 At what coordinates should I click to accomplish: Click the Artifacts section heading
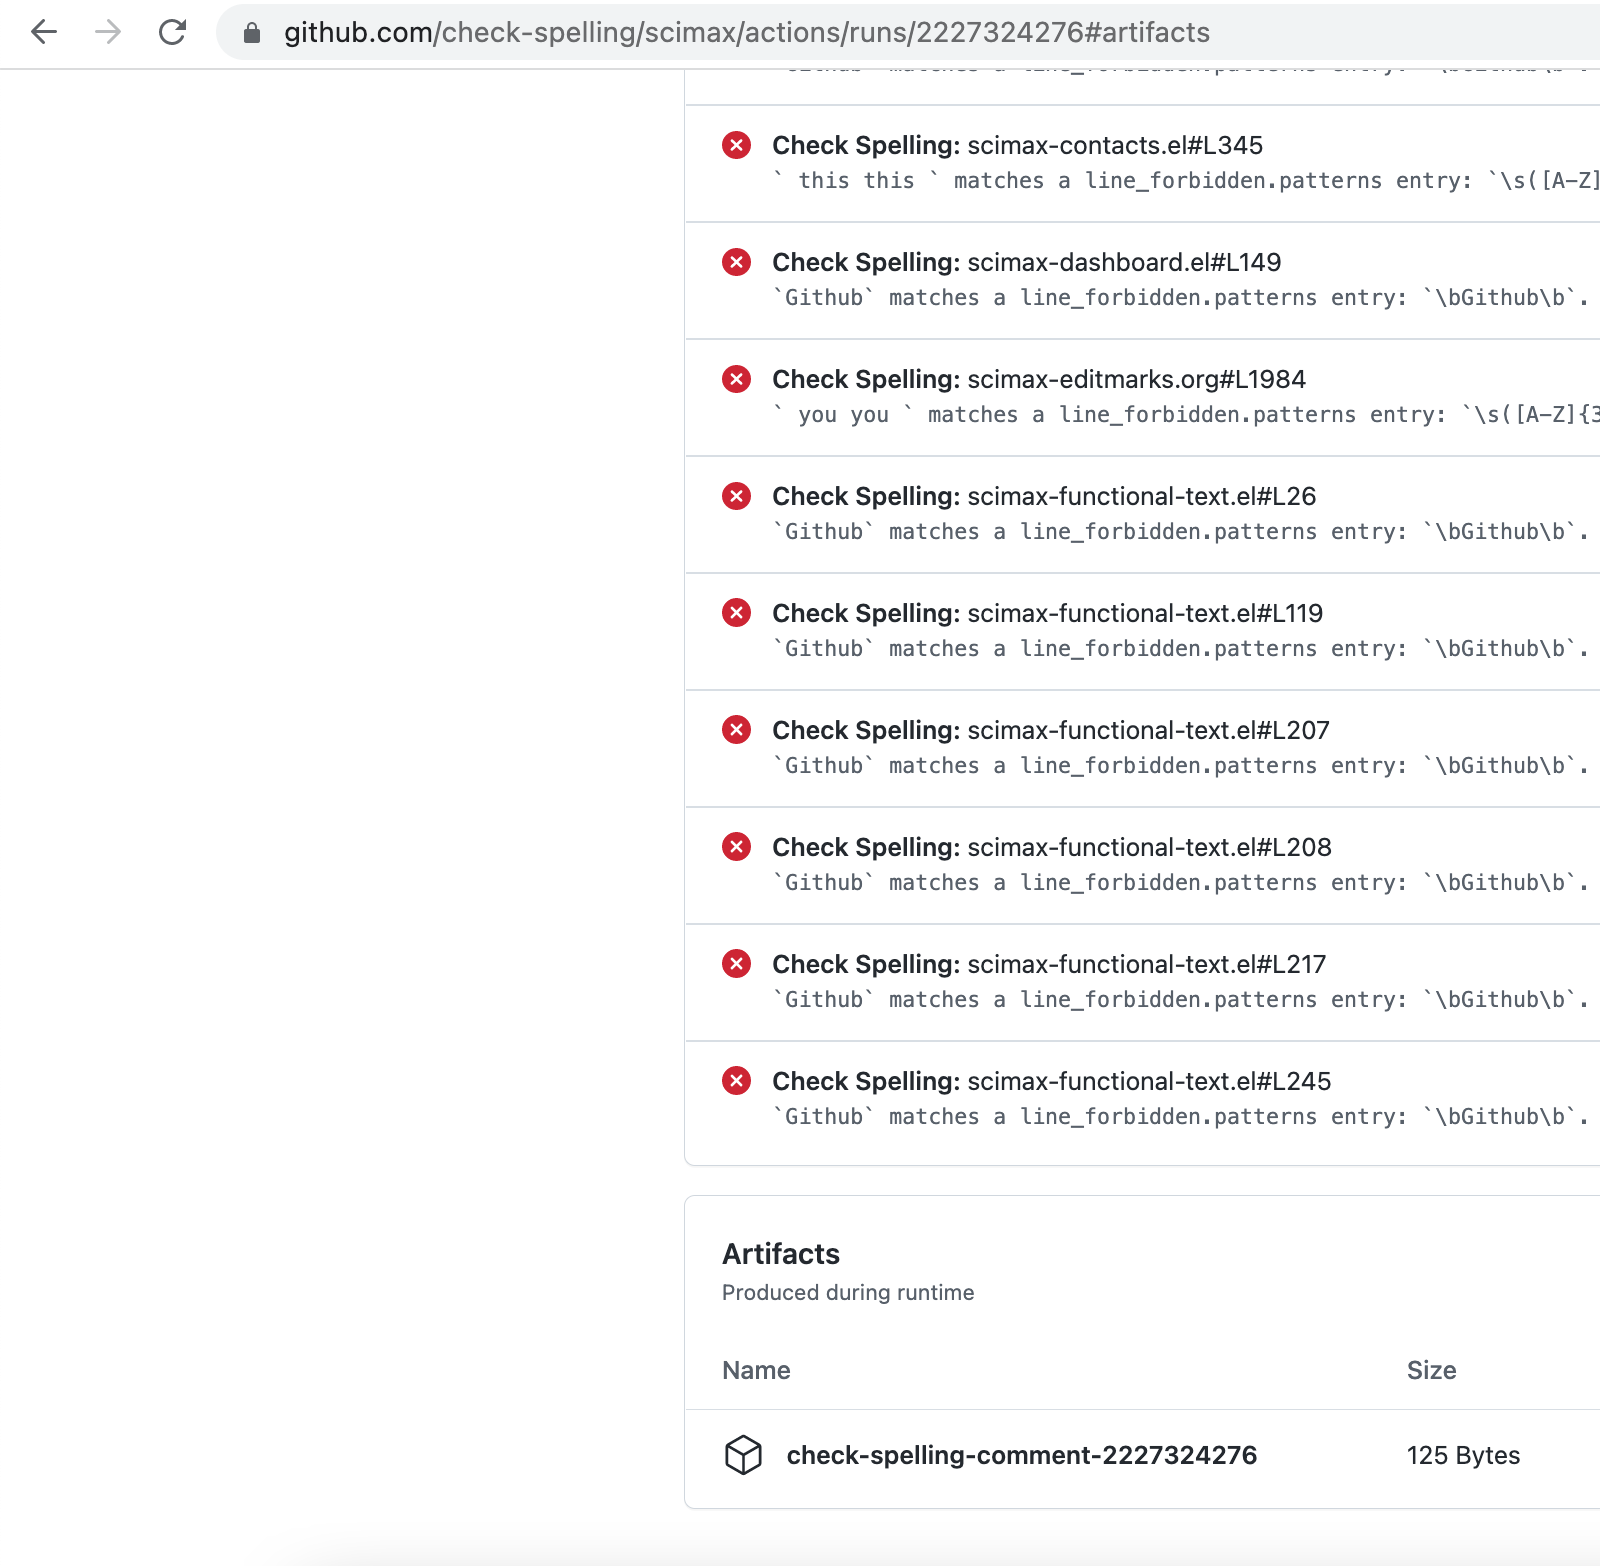tap(781, 1254)
